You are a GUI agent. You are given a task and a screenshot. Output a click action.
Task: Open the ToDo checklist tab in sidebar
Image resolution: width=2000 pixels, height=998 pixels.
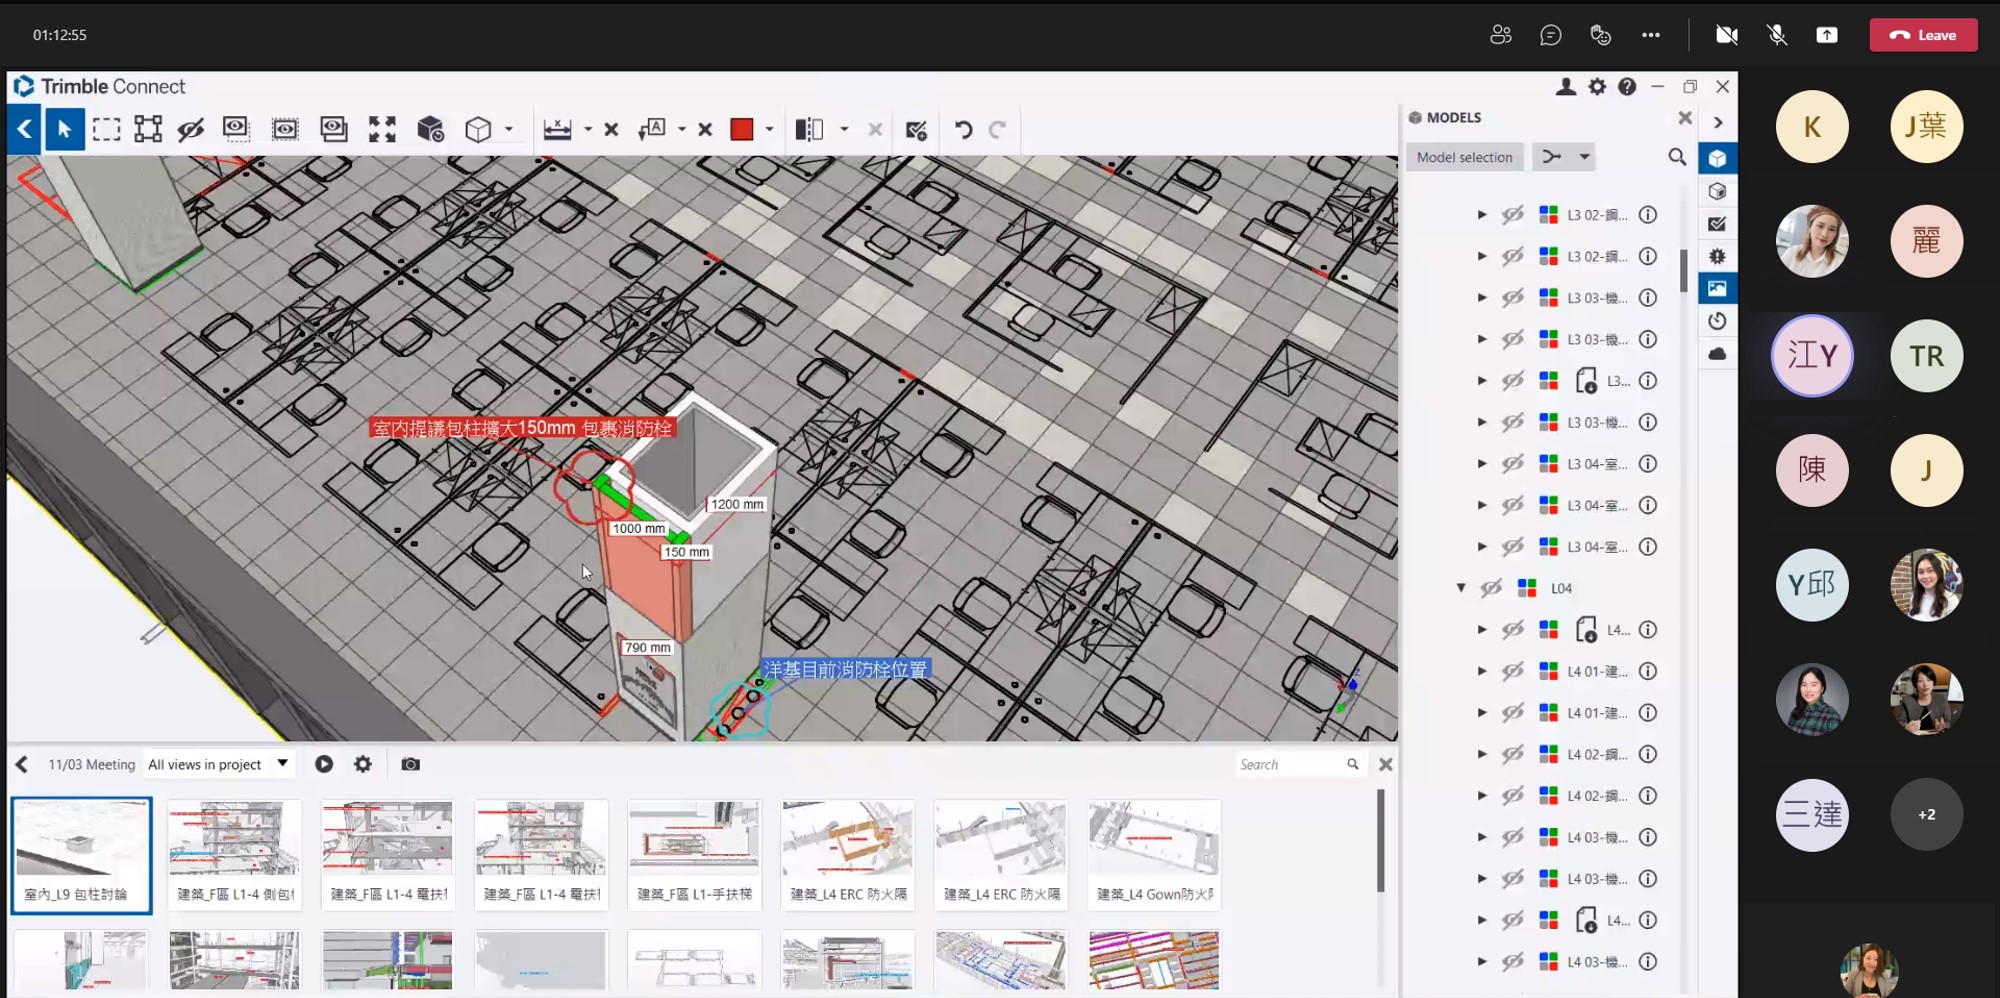[1717, 224]
